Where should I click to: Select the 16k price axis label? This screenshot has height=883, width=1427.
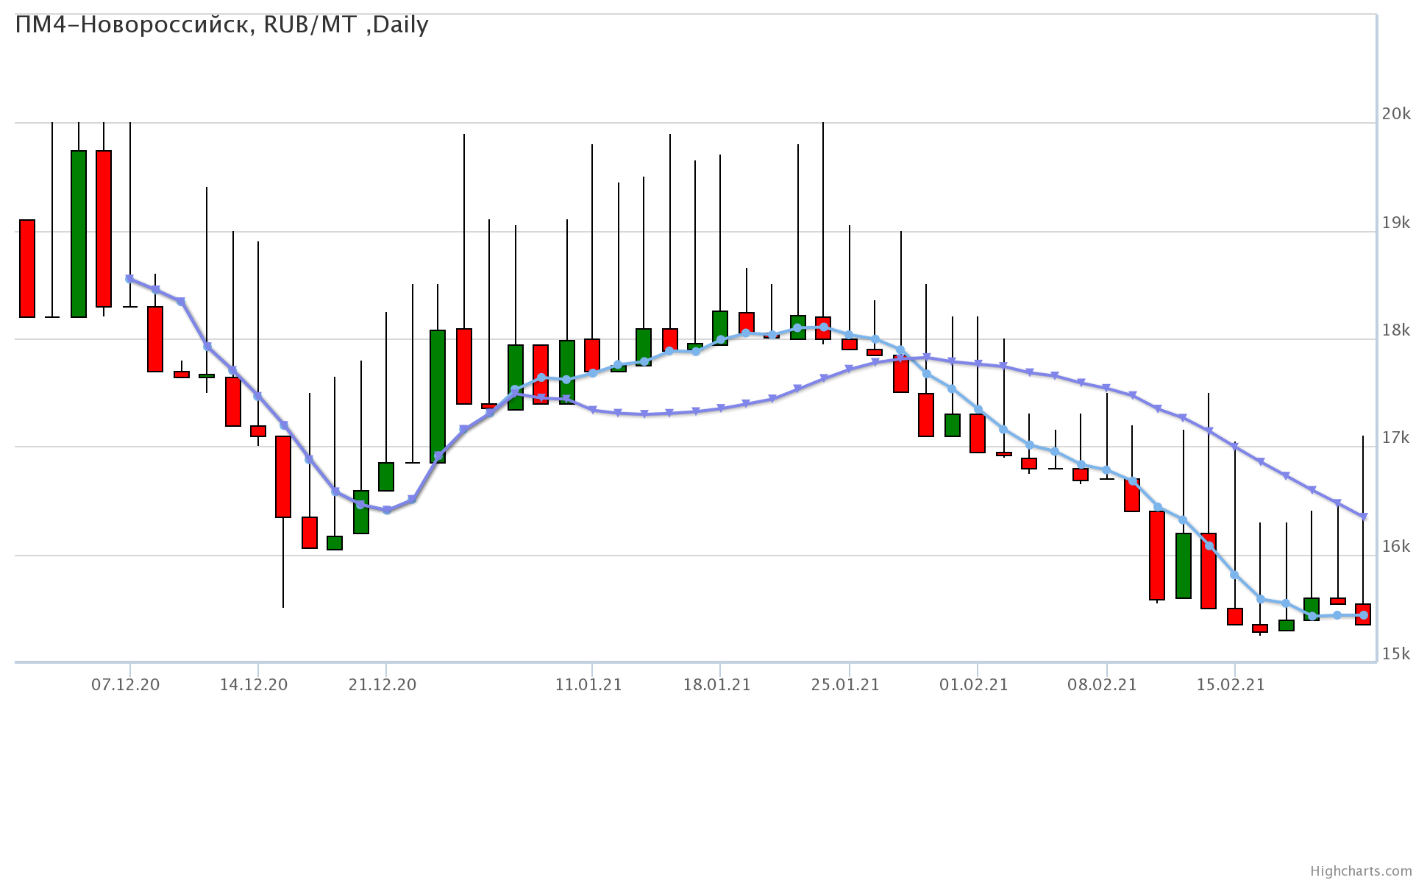pyautogui.click(x=1396, y=546)
